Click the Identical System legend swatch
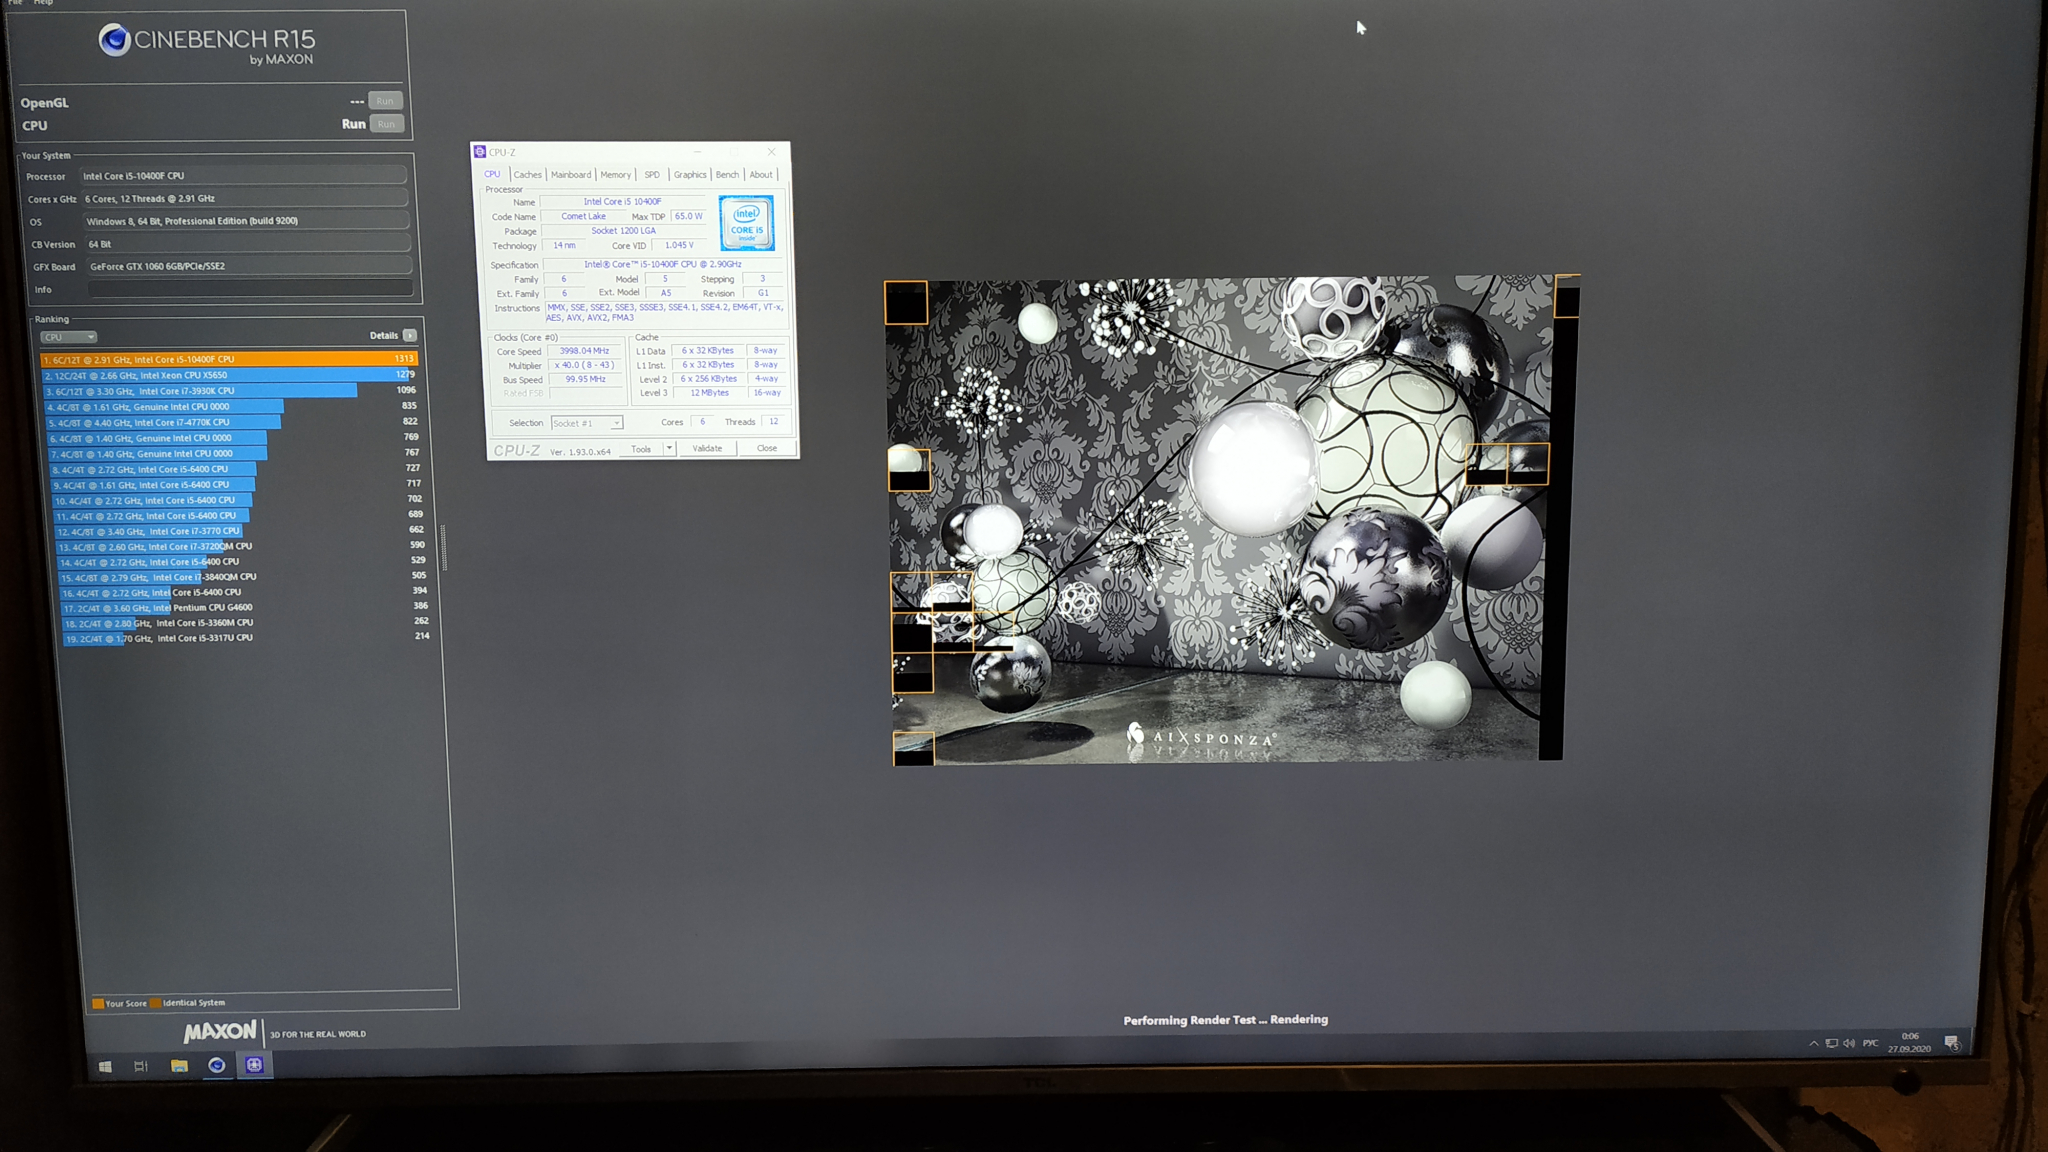This screenshot has height=1152, width=2048. click(x=156, y=1002)
